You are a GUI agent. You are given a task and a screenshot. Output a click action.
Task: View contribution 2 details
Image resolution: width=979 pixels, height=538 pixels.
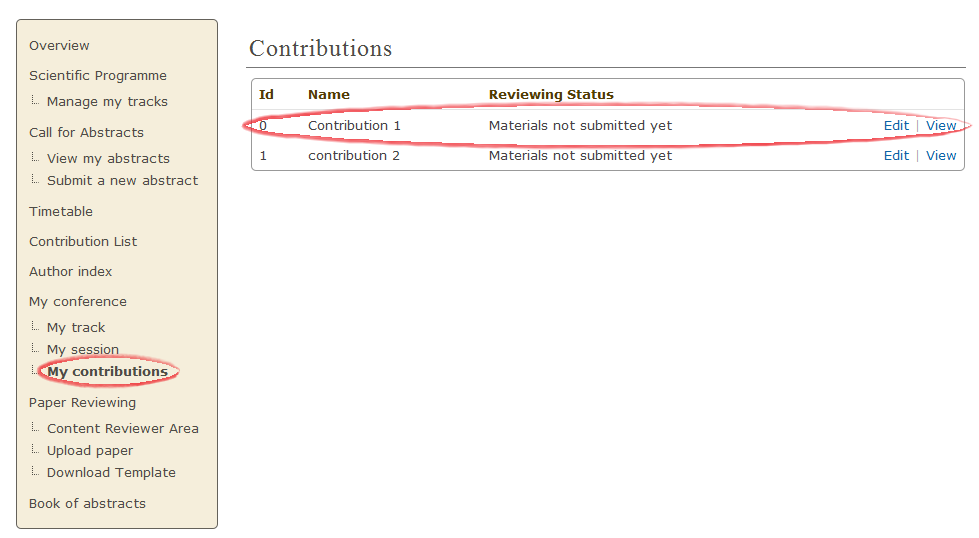pyautogui.click(x=941, y=155)
